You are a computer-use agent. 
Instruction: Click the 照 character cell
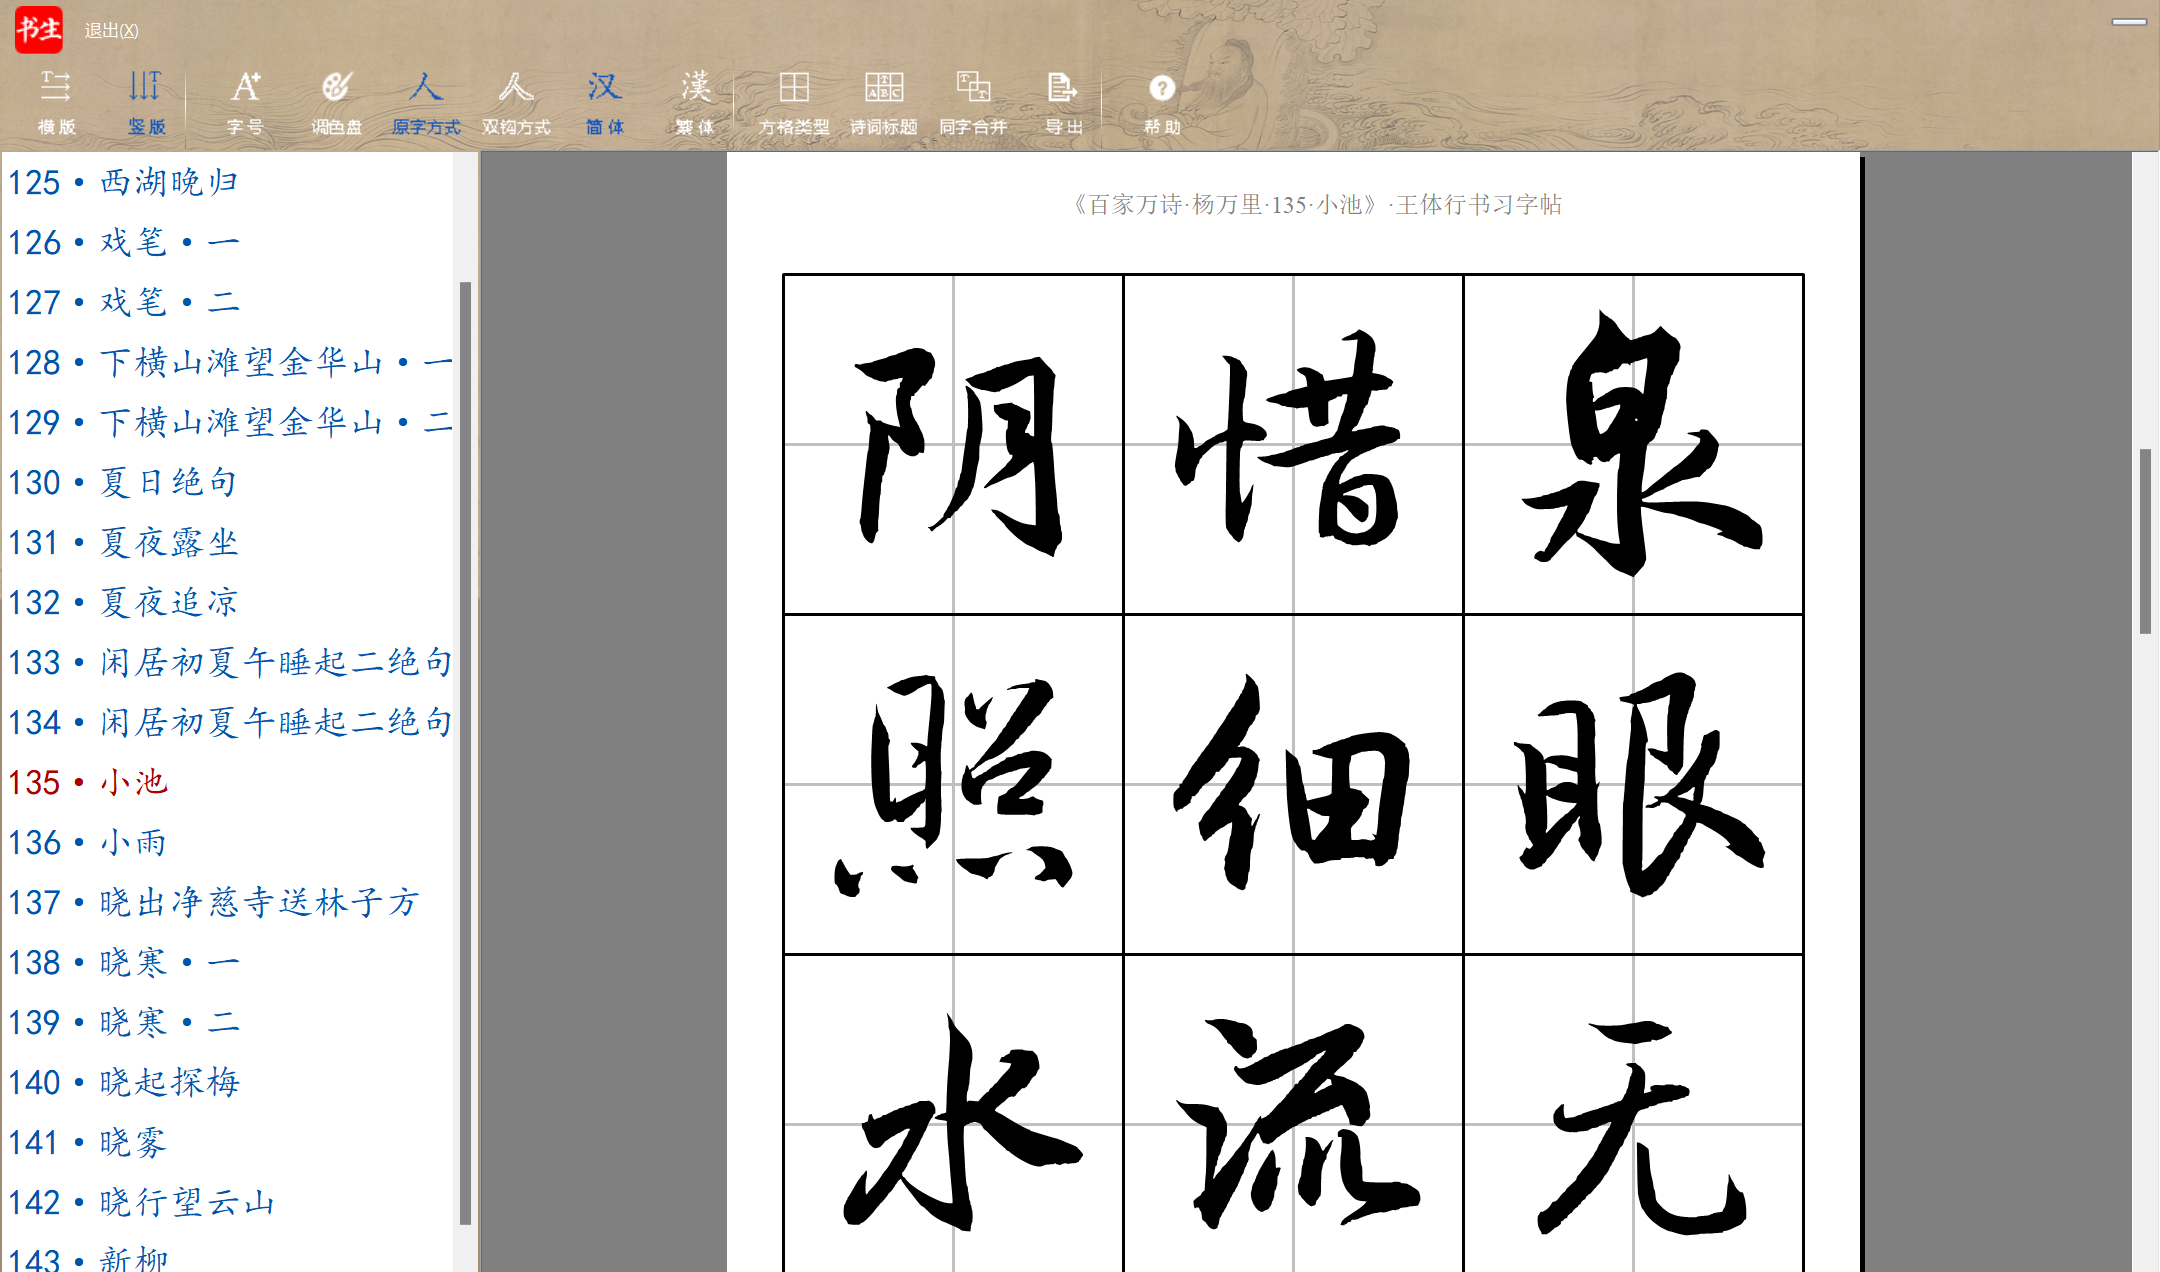click(x=953, y=784)
